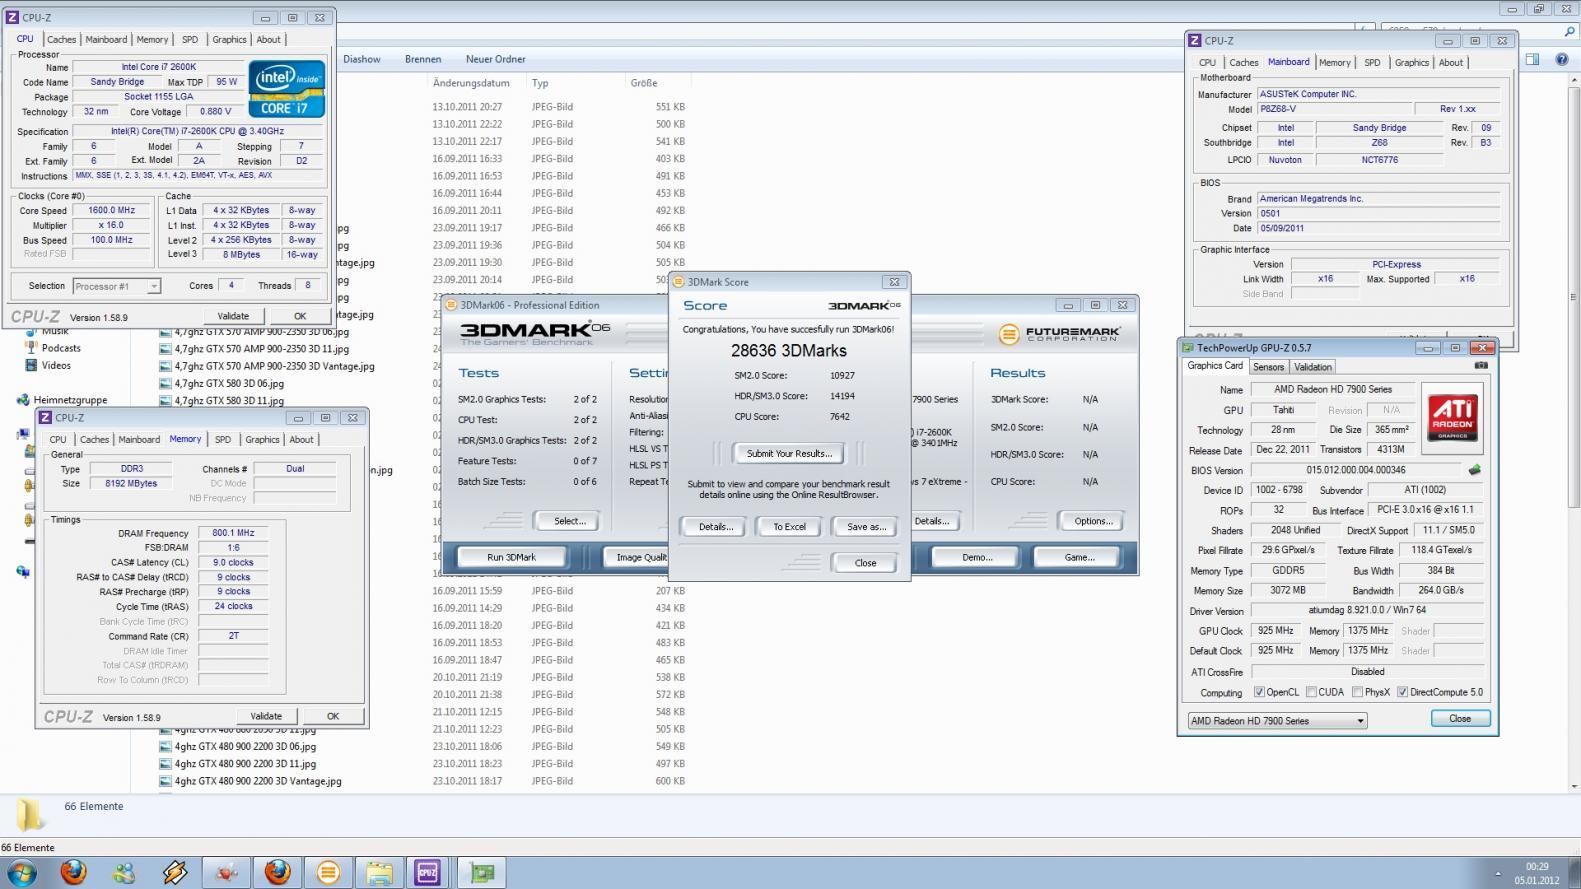Open the Windows Start menu orb
Screen dimensions: 1581x889
click(x=22, y=872)
